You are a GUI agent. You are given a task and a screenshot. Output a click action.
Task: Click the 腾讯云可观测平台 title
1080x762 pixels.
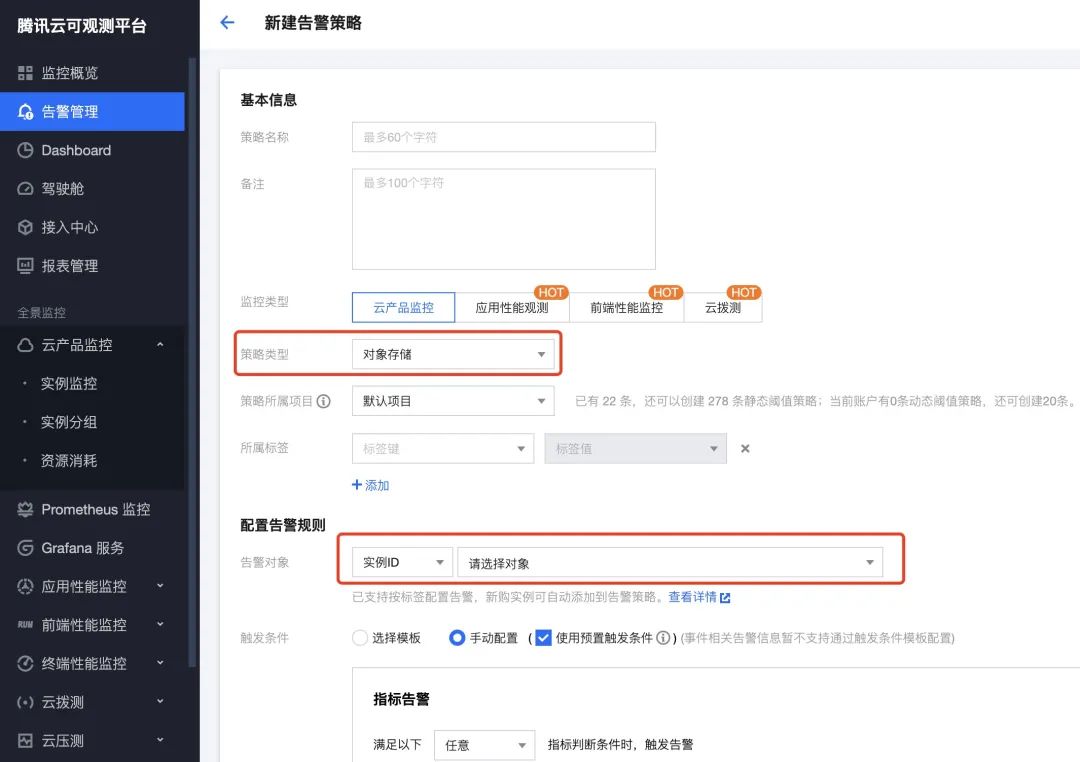click(82, 26)
